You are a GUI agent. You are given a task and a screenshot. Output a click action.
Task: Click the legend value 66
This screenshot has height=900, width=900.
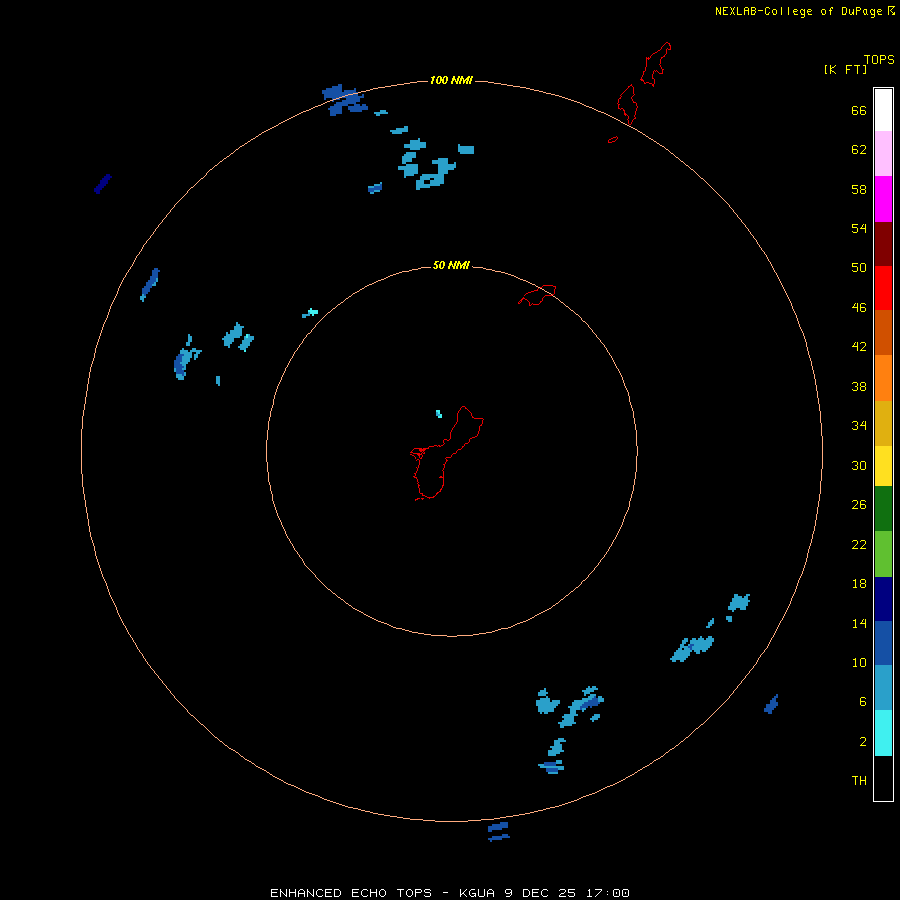(x=859, y=111)
